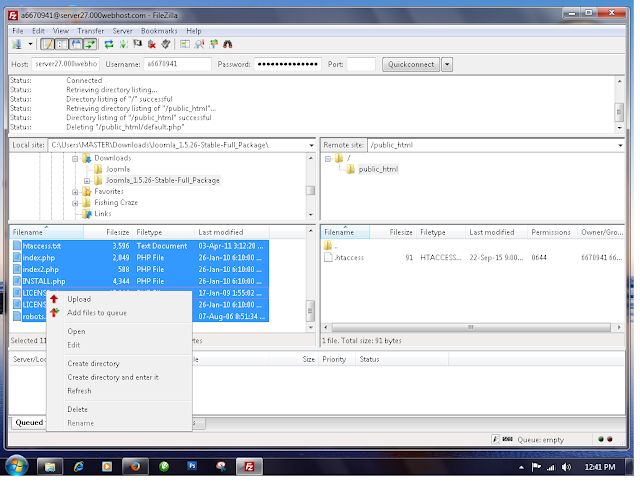Toggle the remote directory tree display

point(76,44)
